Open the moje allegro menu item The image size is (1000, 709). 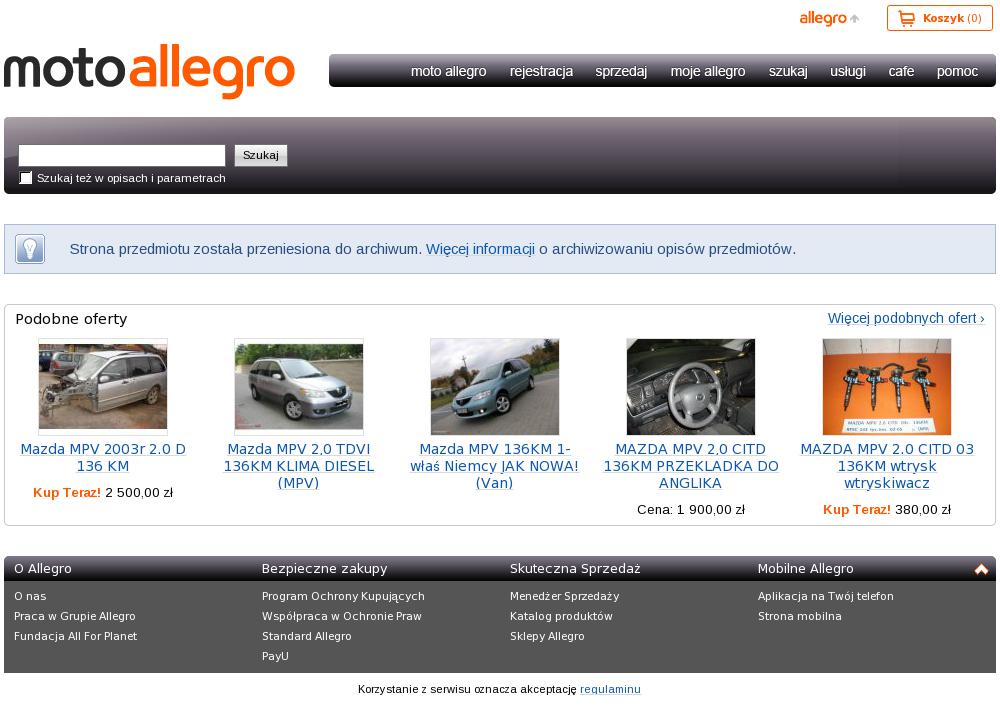[708, 71]
